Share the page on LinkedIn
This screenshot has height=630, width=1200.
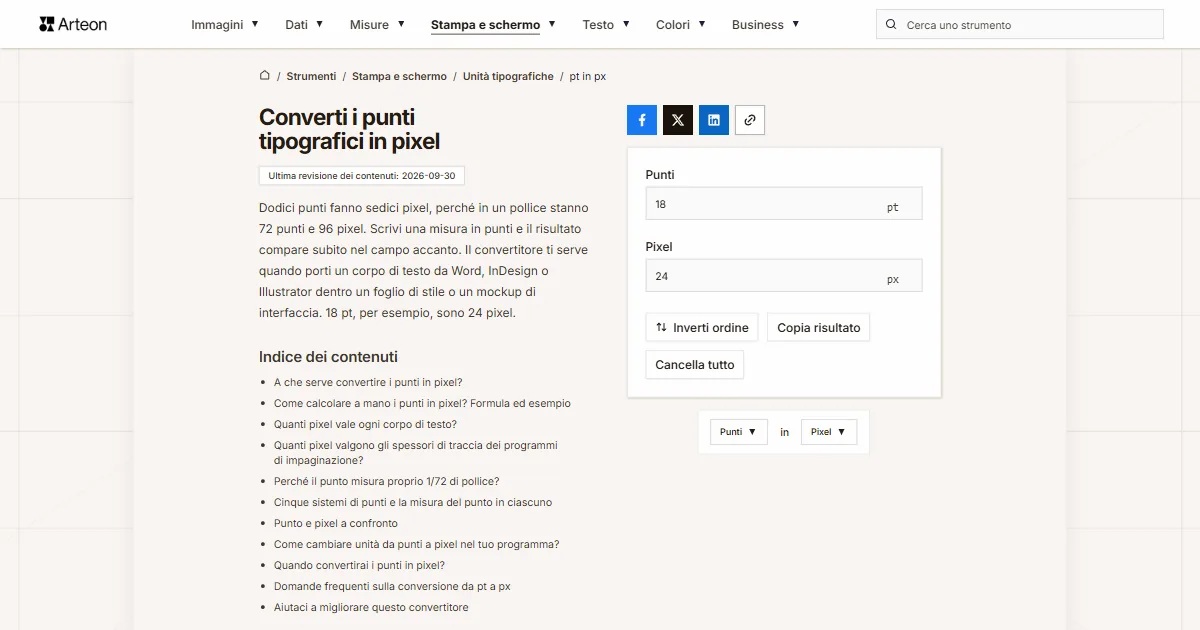coord(714,120)
